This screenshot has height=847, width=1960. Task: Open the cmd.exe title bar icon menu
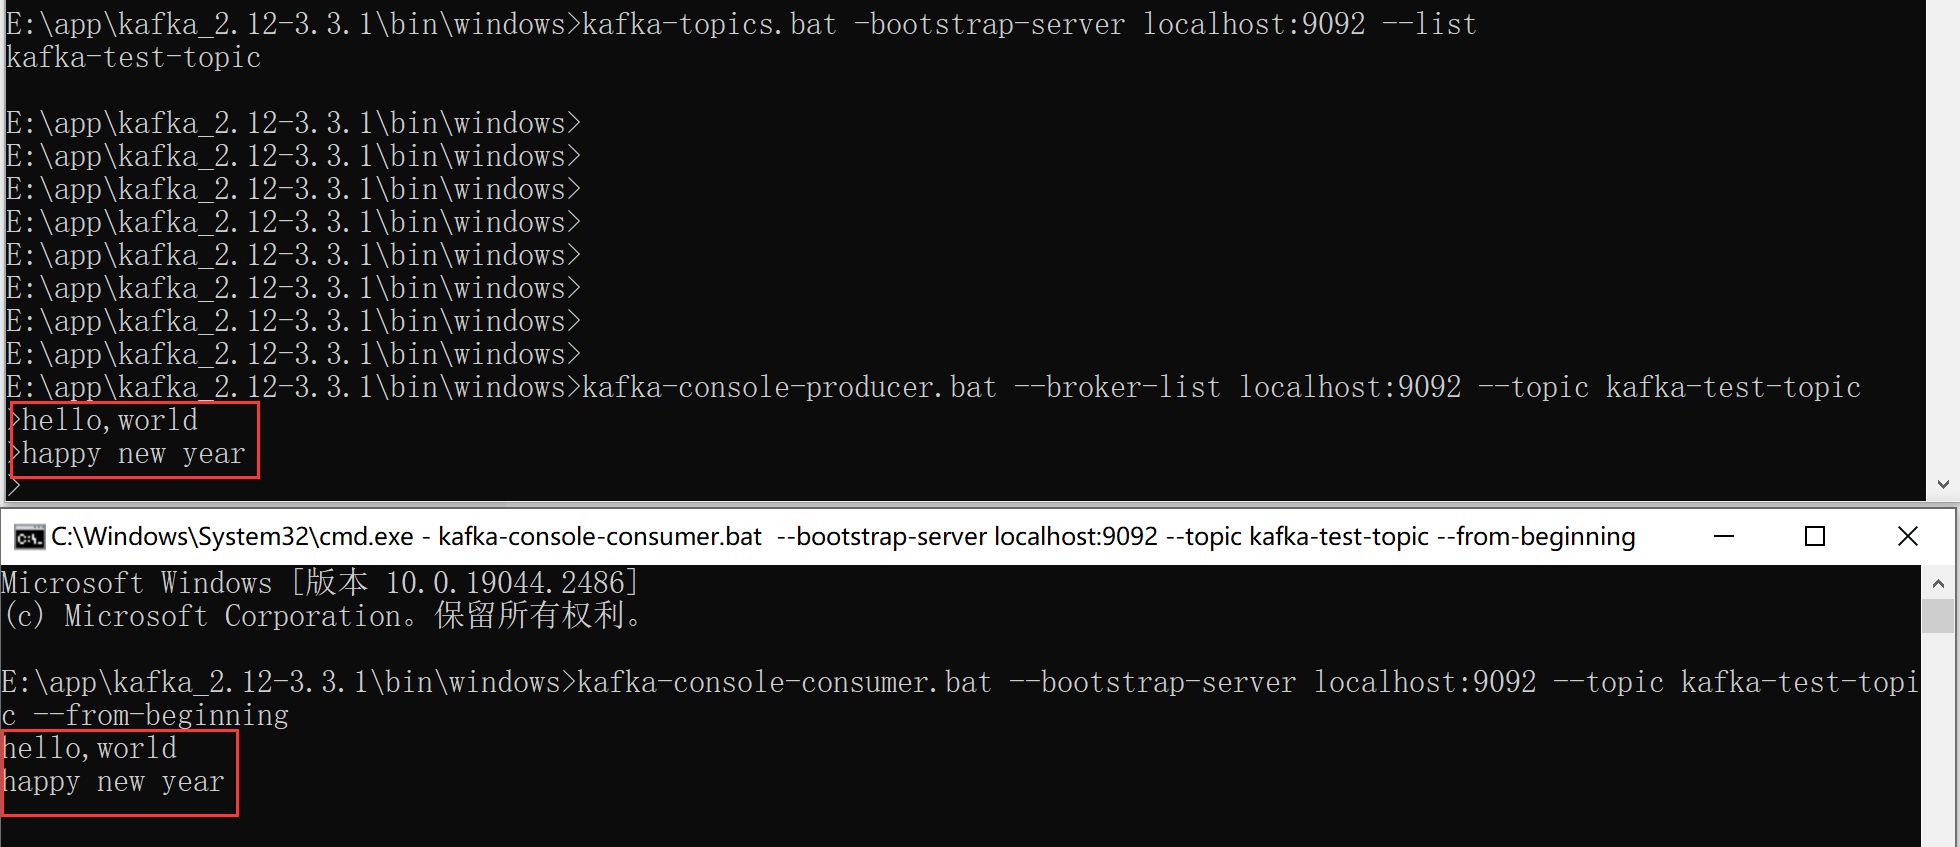(29, 537)
